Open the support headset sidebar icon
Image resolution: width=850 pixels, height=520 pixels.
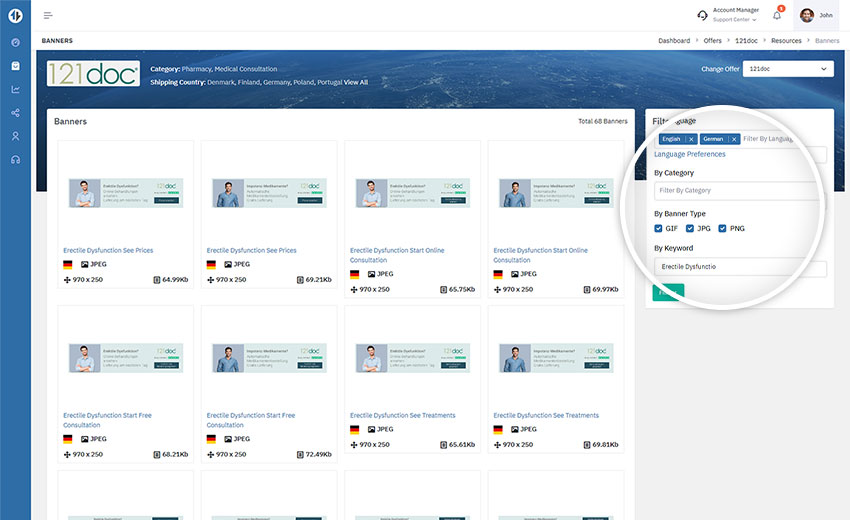15,160
